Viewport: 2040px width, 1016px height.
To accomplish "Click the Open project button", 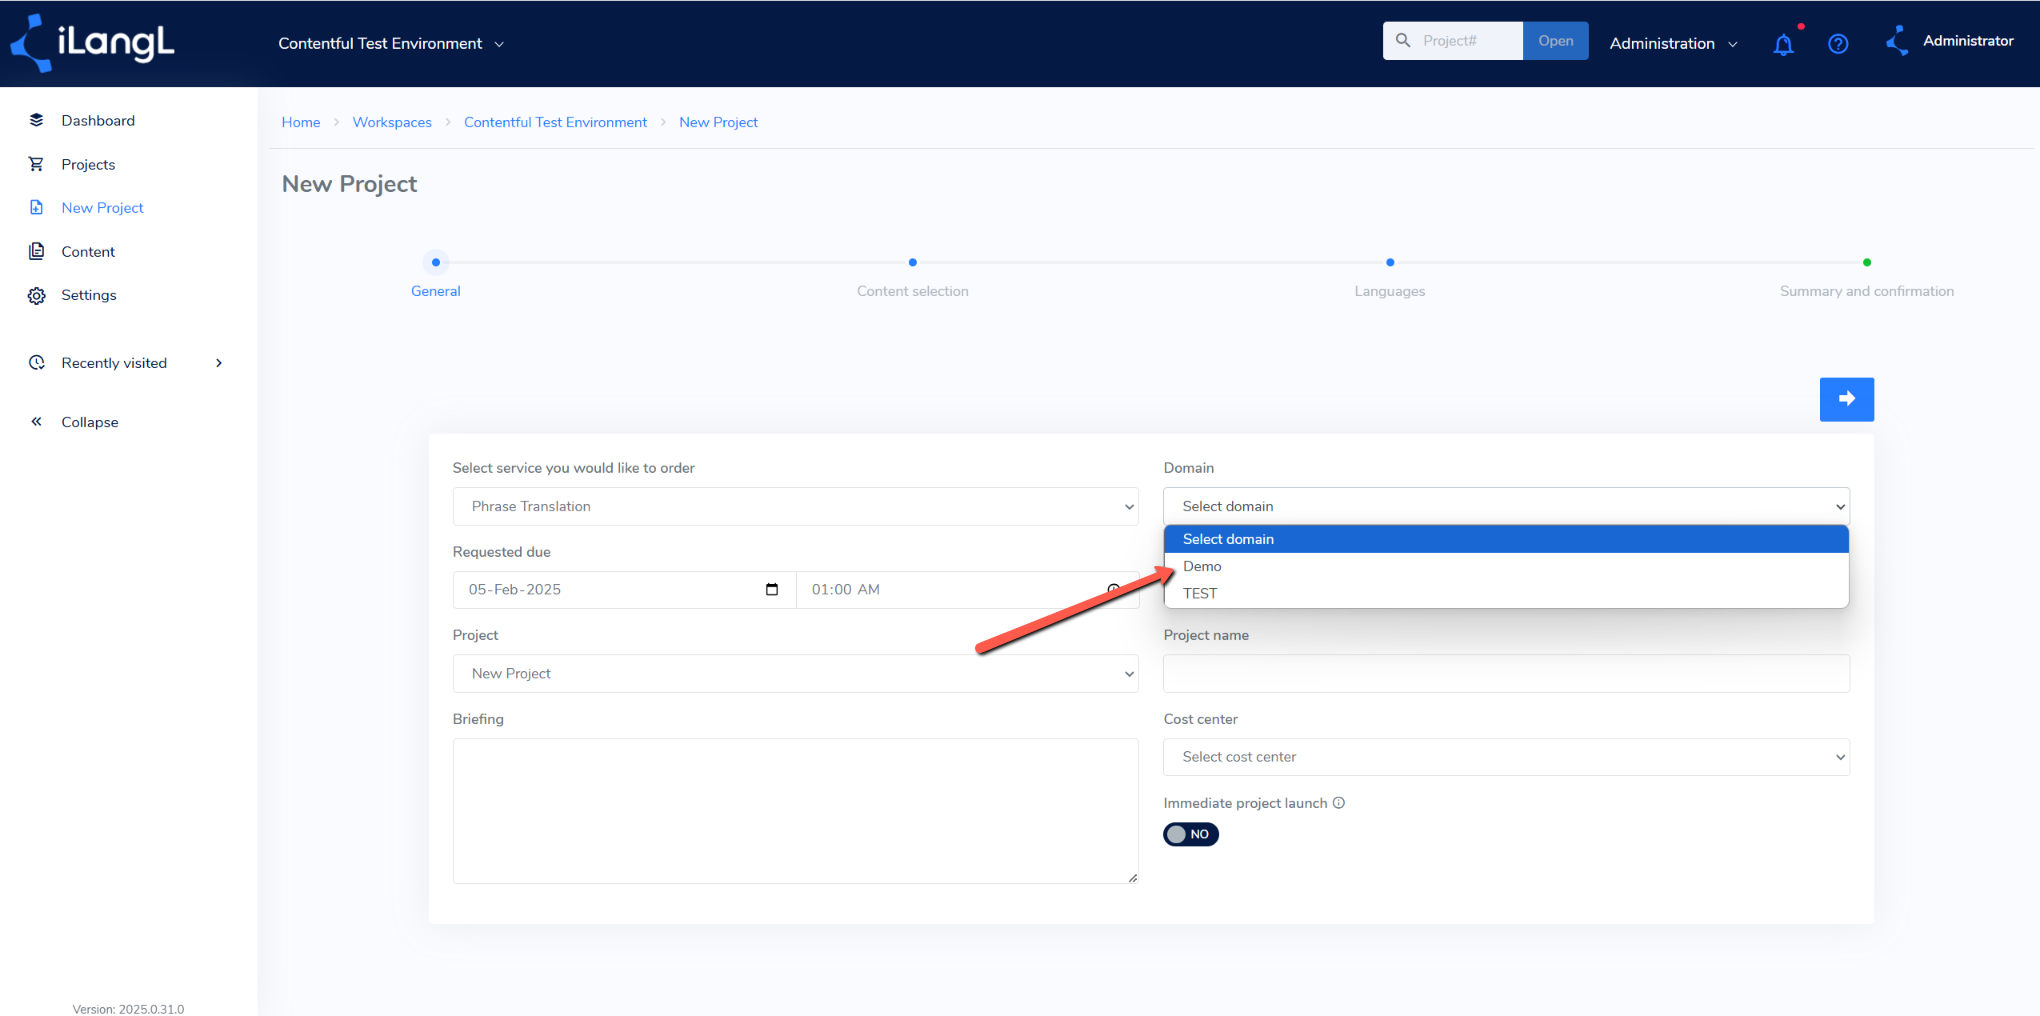I will pos(1555,41).
